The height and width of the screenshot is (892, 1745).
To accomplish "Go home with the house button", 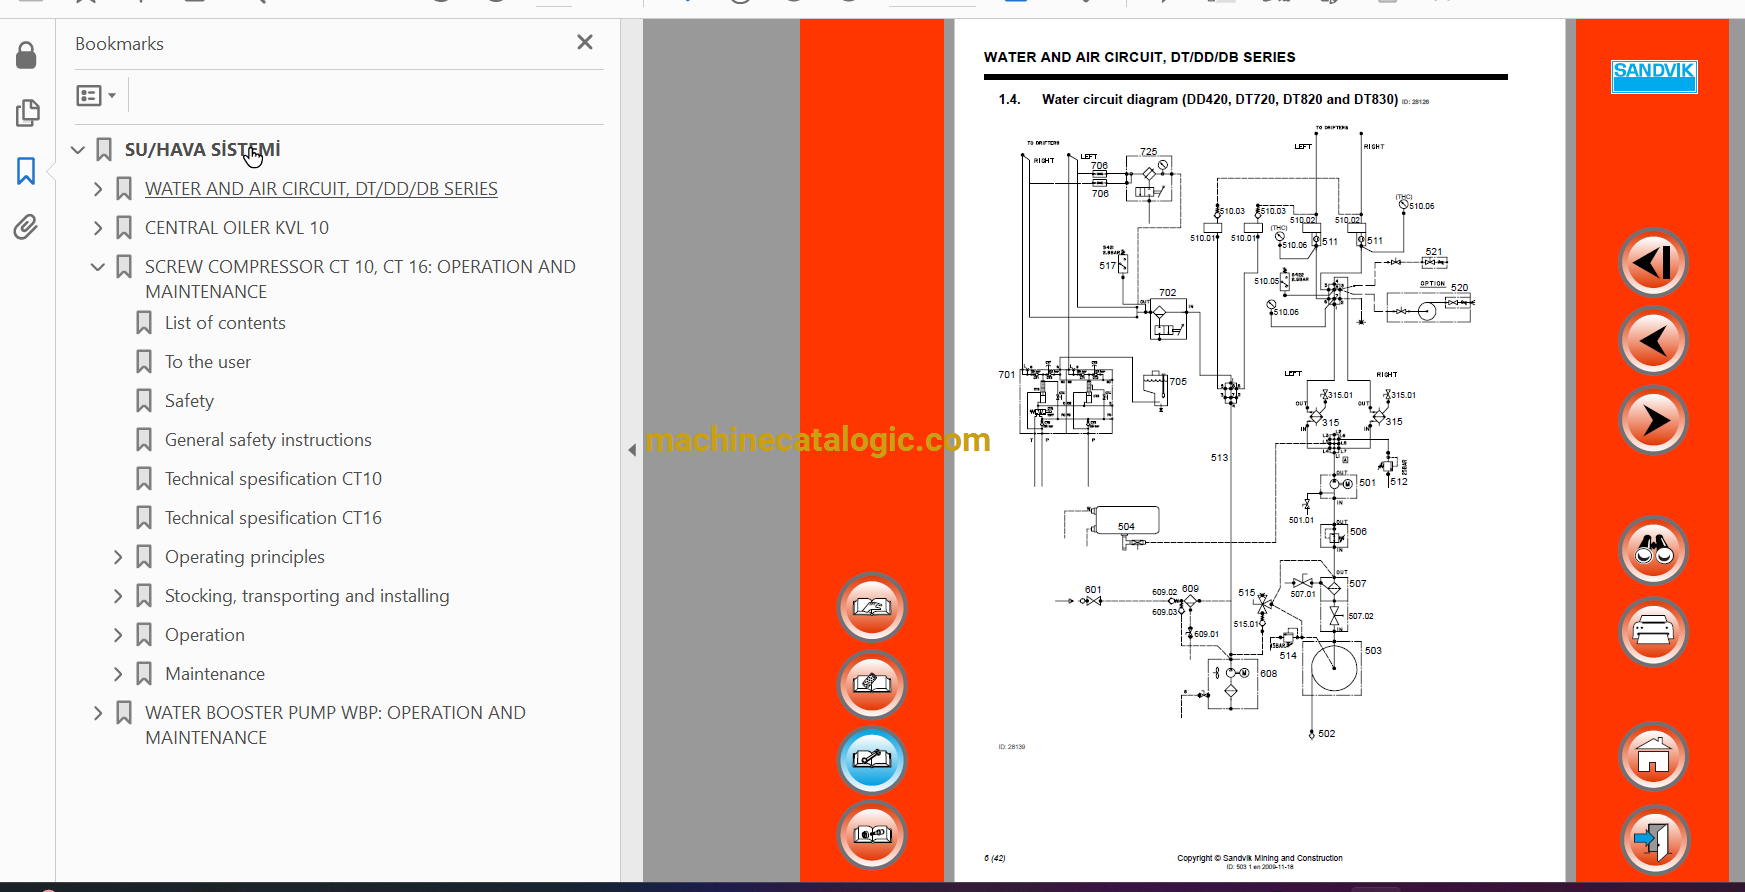I will (x=1653, y=757).
